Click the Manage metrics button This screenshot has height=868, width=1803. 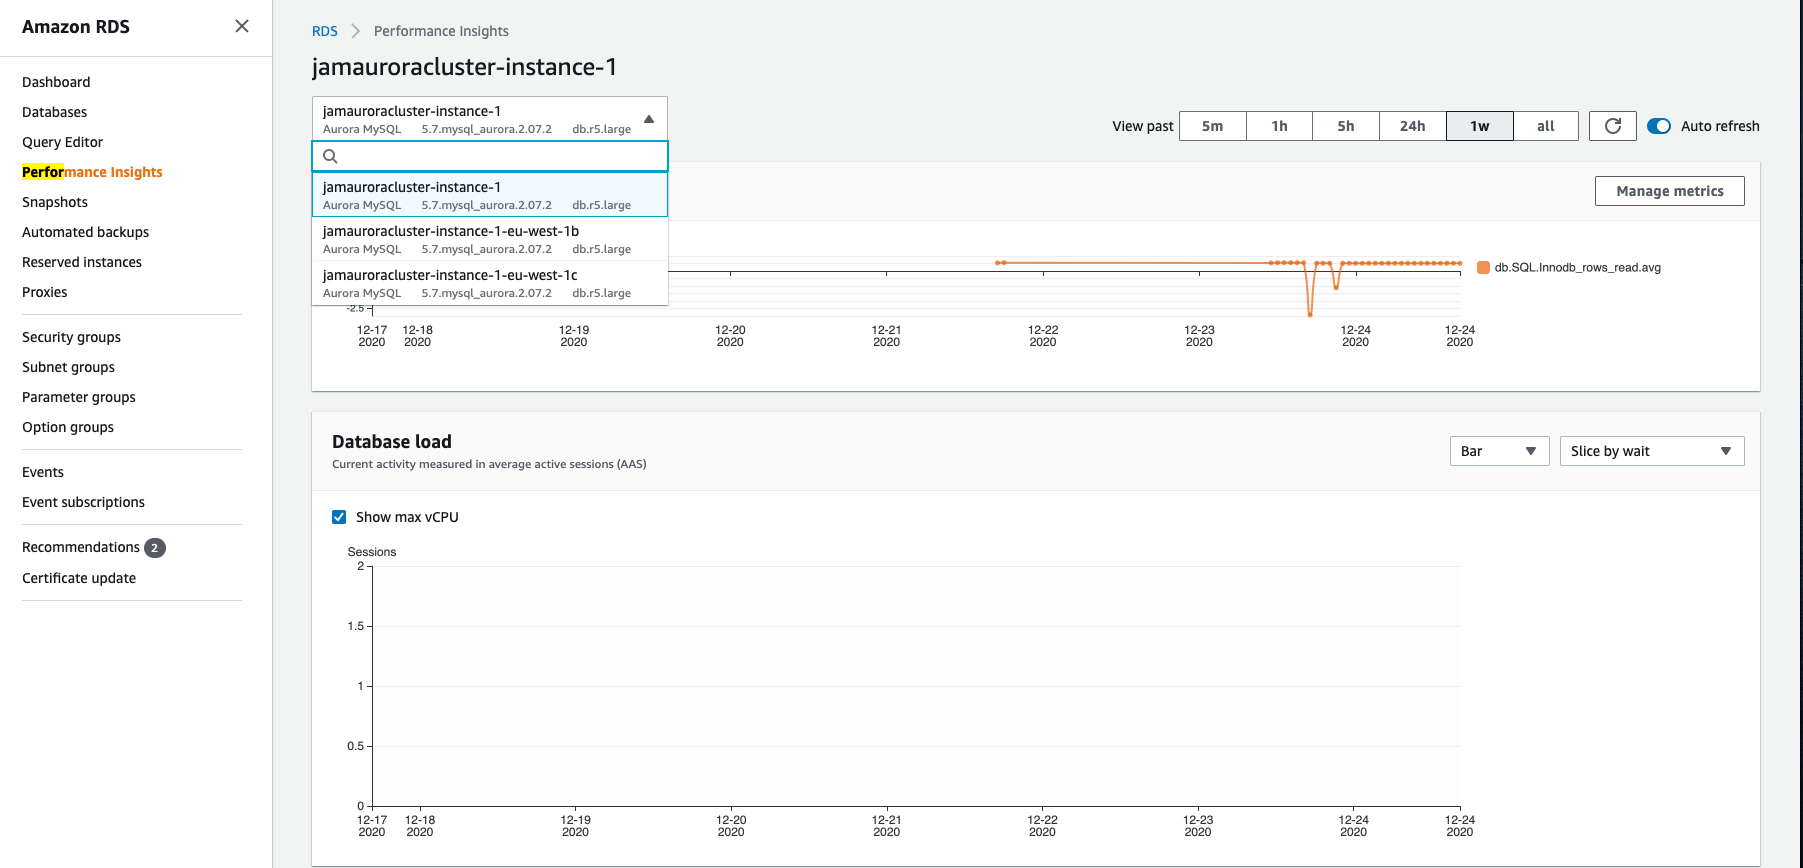1670,191
